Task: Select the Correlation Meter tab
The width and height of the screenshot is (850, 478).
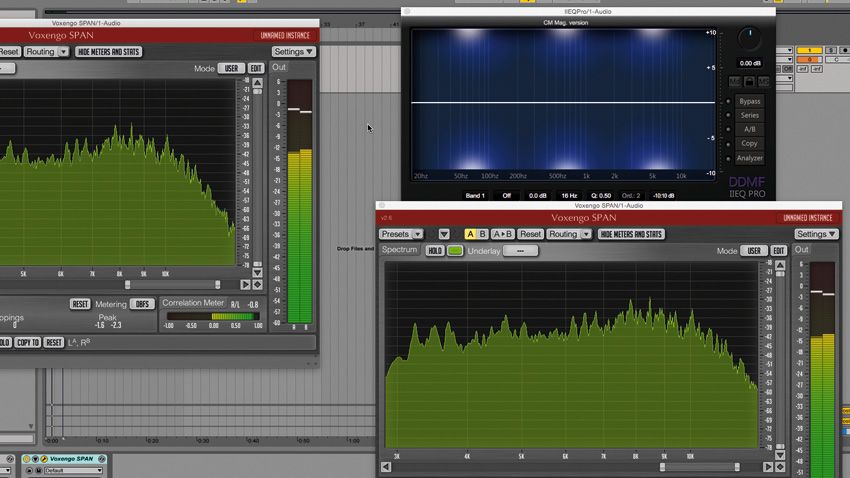Action: pyautogui.click(x=193, y=303)
